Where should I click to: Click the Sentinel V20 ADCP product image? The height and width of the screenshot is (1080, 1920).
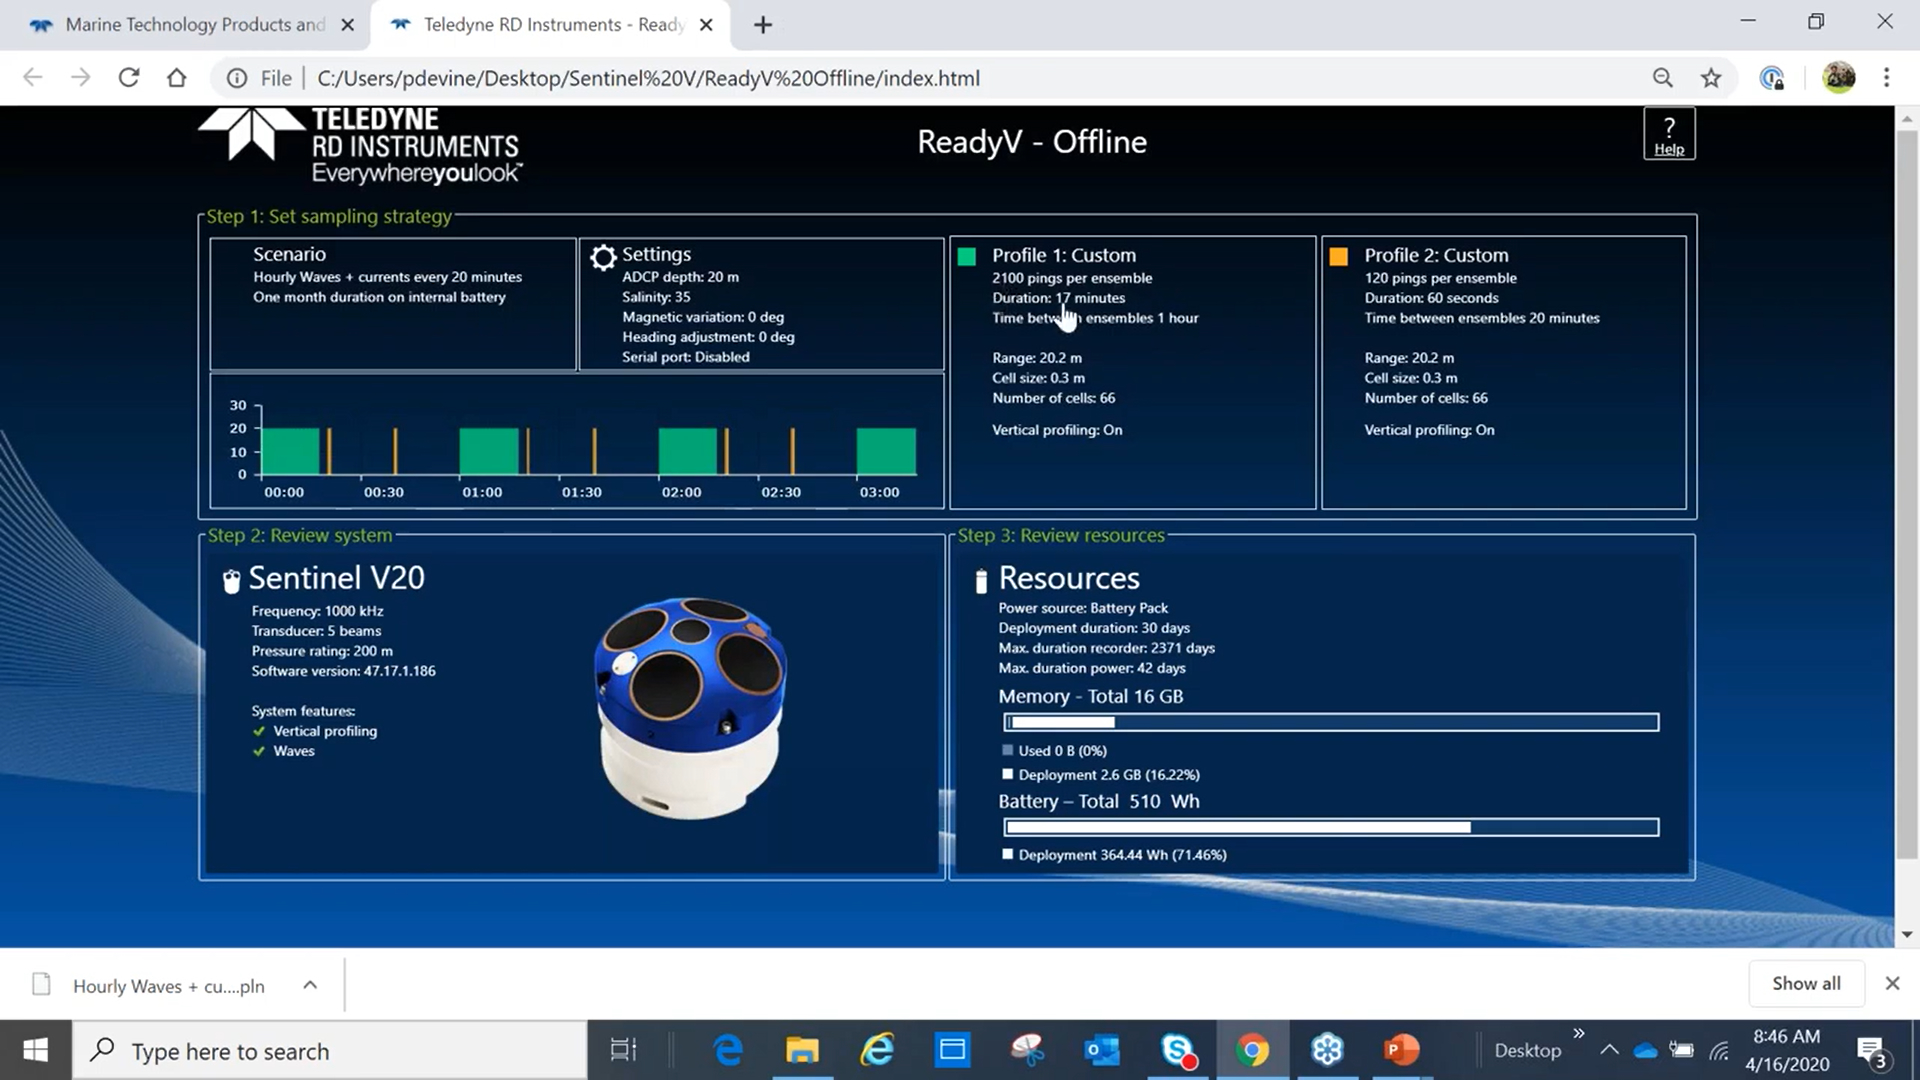(690, 708)
